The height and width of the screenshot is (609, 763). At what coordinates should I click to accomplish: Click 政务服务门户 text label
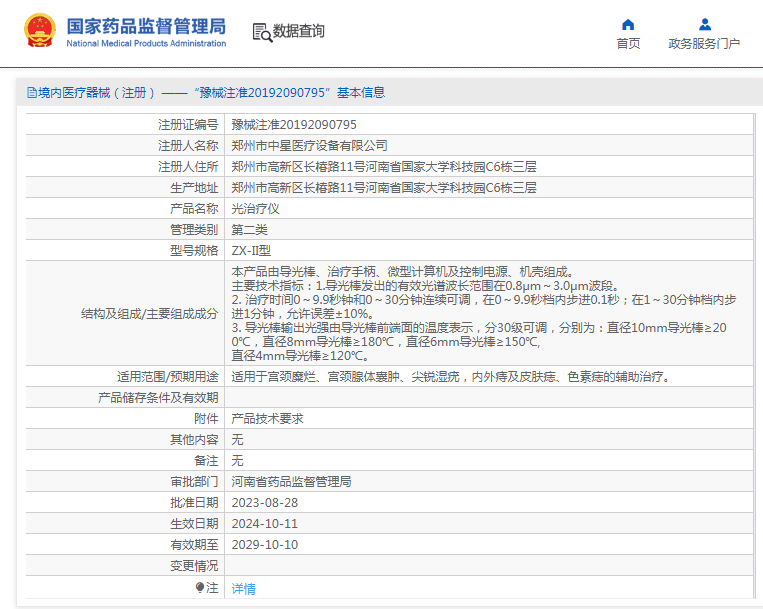point(704,44)
